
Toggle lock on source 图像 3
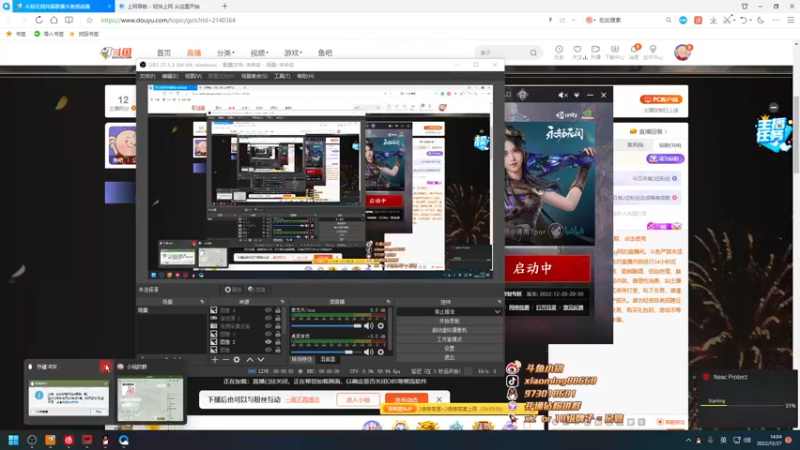[x=278, y=334]
